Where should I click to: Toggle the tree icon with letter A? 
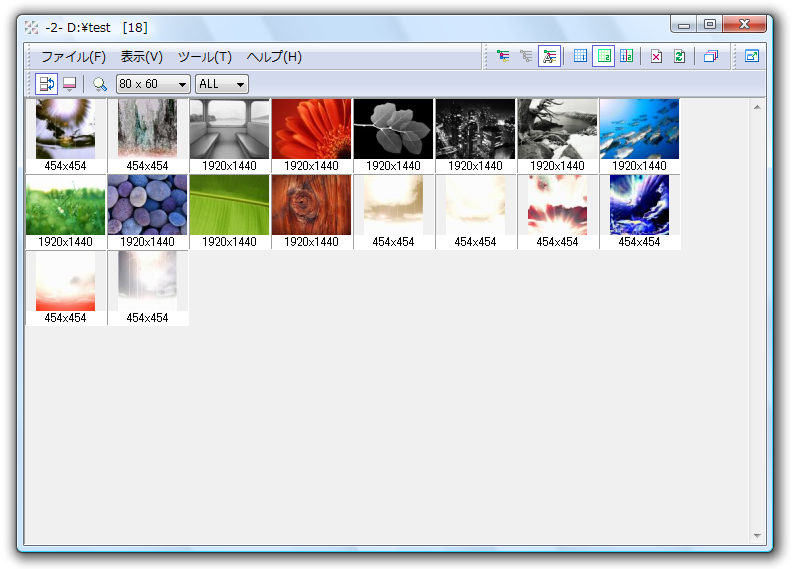[549, 56]
